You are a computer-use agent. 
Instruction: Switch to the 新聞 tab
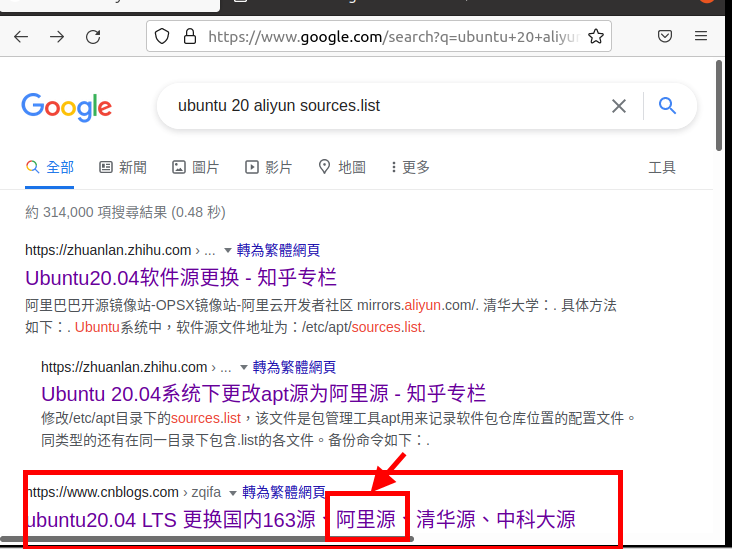pyautogui.click(x=123, y=167)
